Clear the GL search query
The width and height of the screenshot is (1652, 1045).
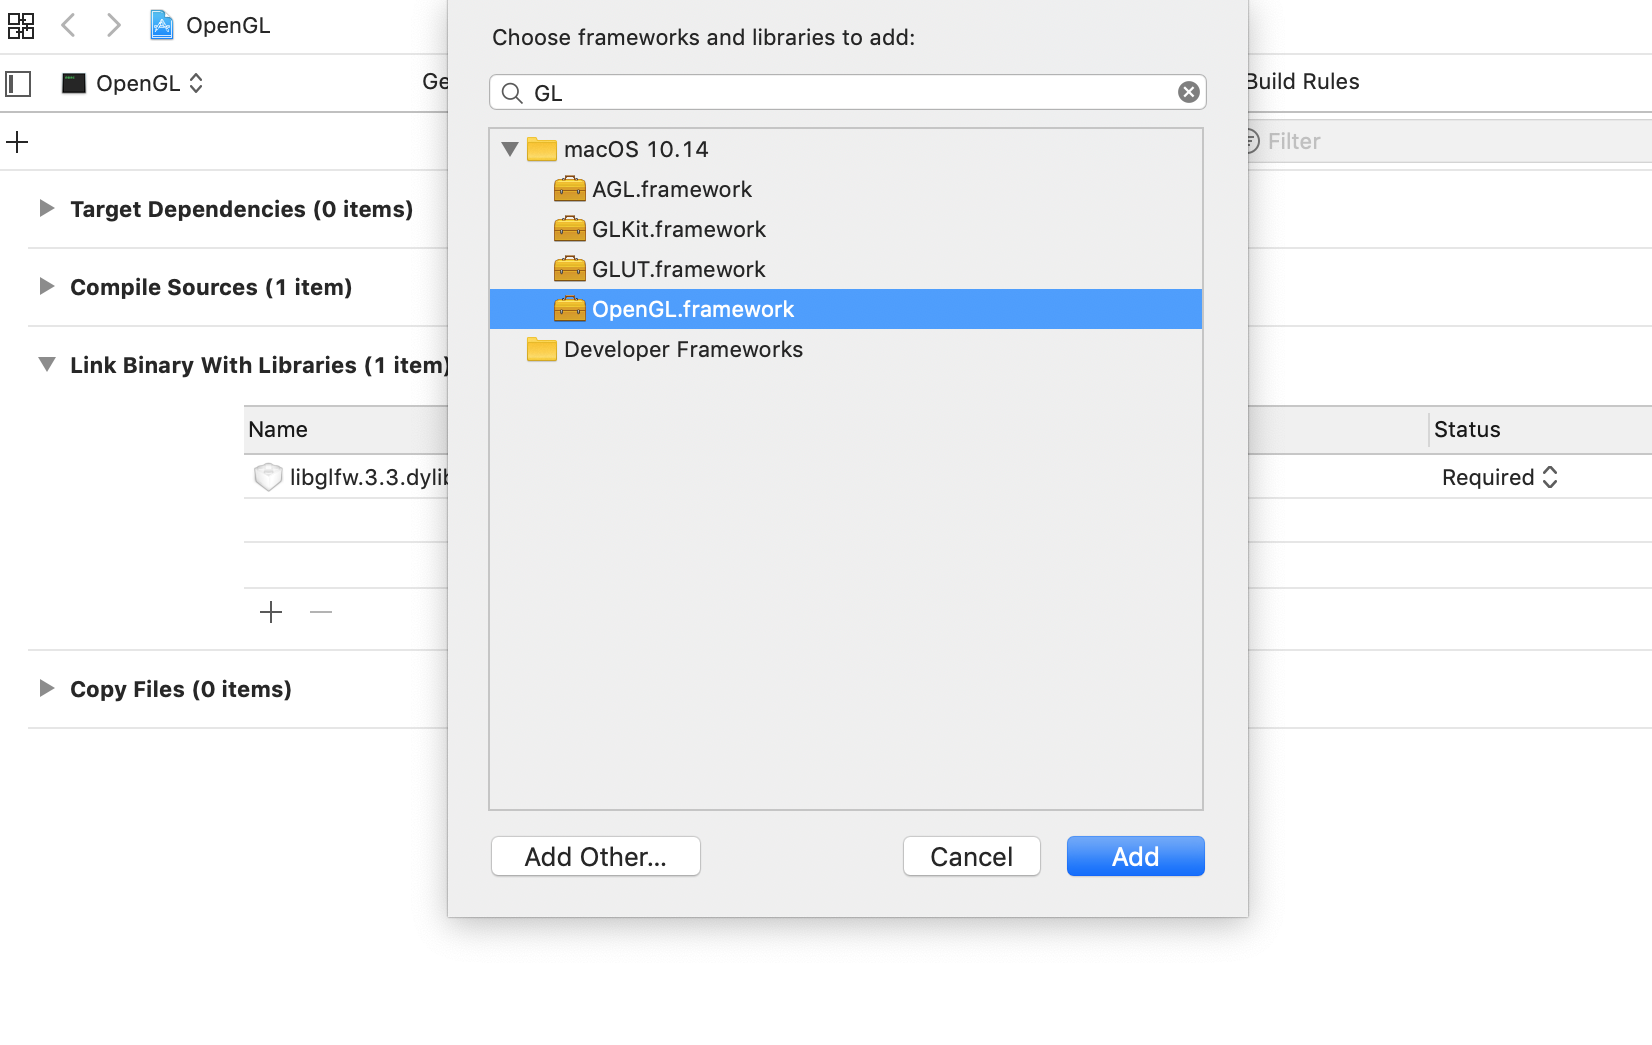(x=1187, y=91)
